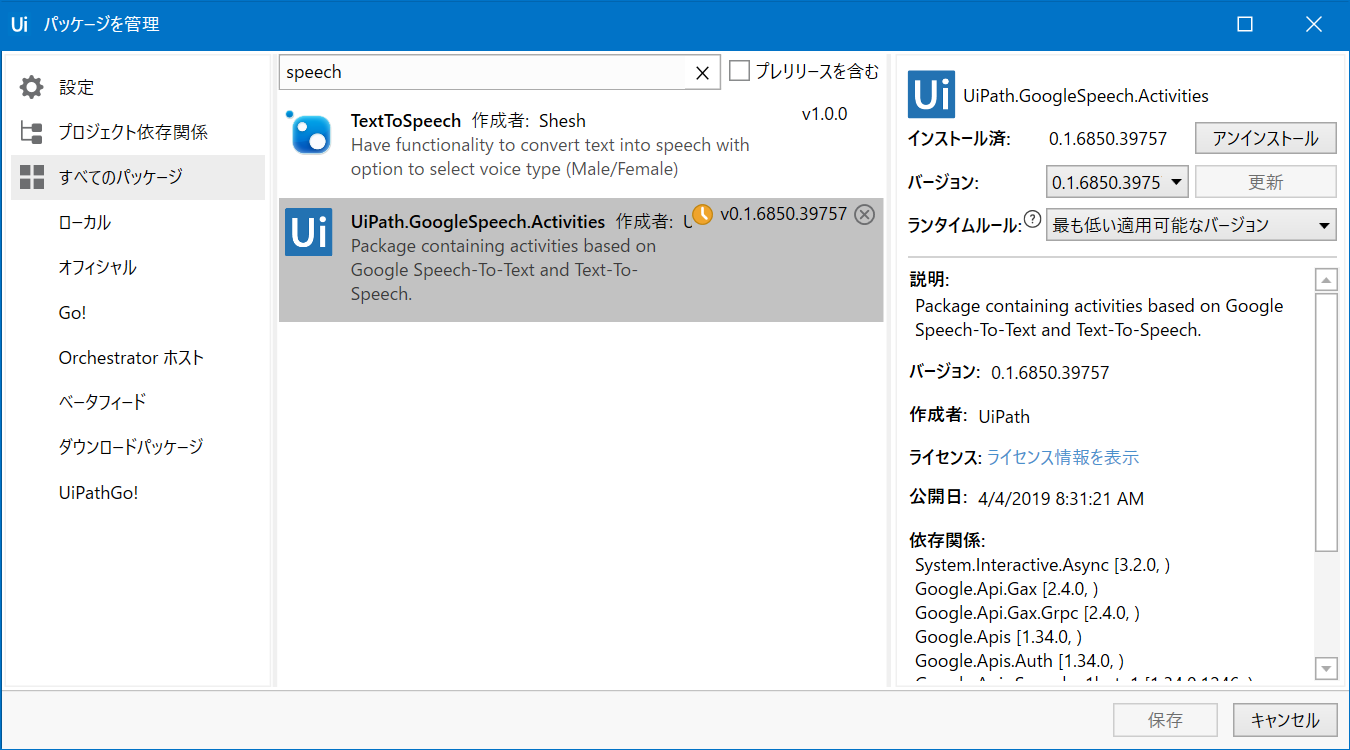The height and width of the screenshot is (750, 1350).
Task: Click the キャンセル button
Action: tap(1285, 720)
